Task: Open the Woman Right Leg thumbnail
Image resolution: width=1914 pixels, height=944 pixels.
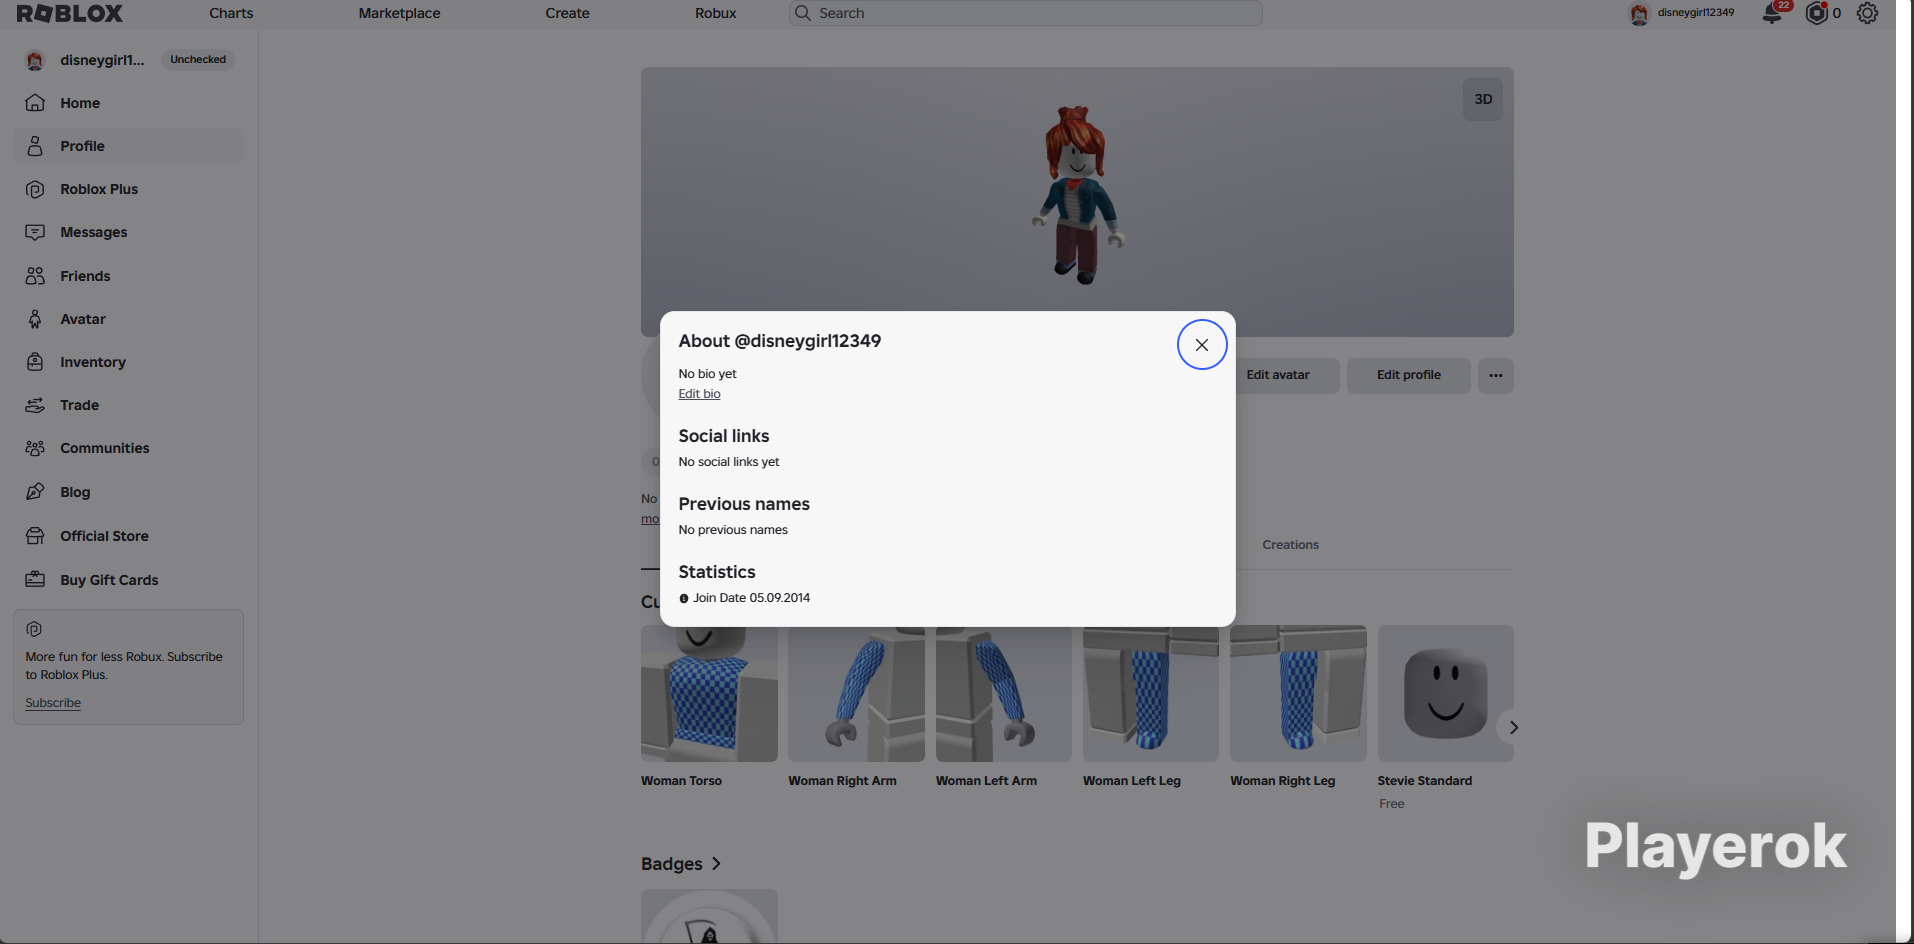Action: (1298, 694)
